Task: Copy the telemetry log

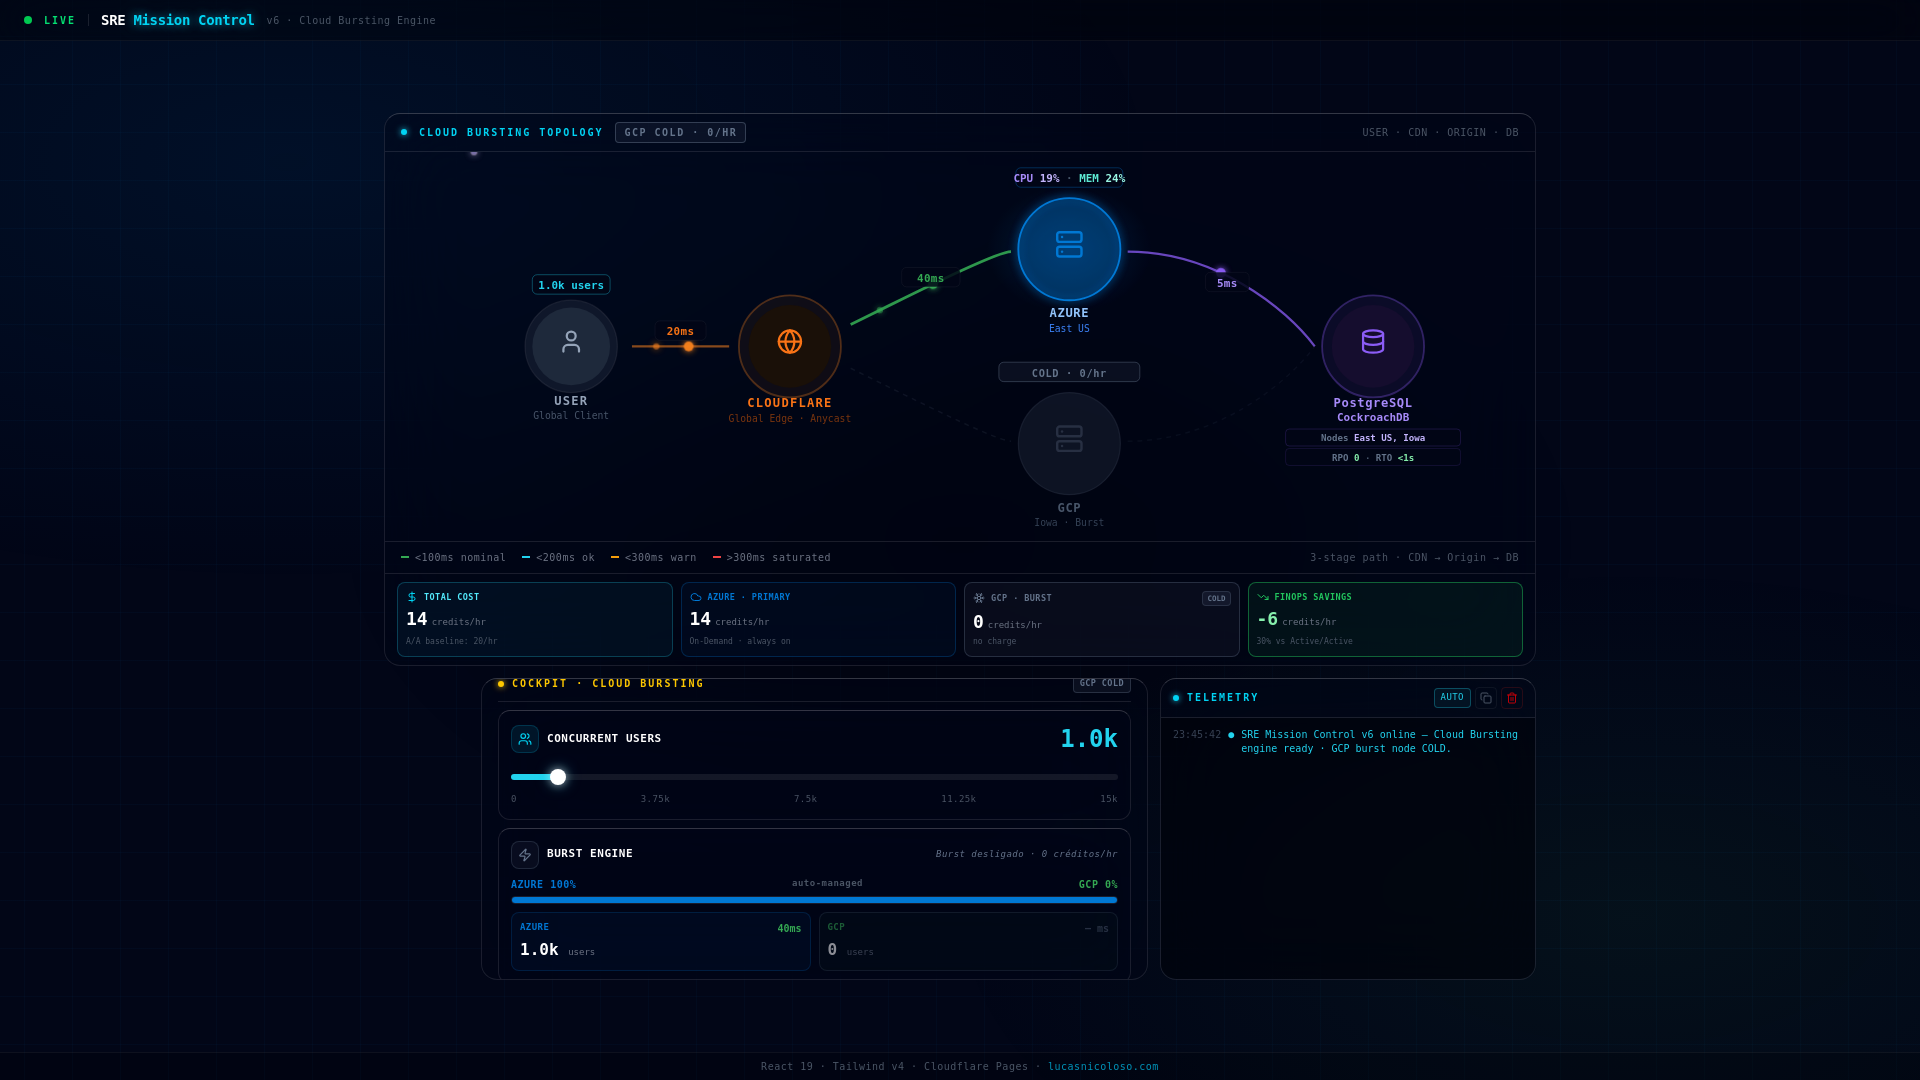Action: 1486,698
